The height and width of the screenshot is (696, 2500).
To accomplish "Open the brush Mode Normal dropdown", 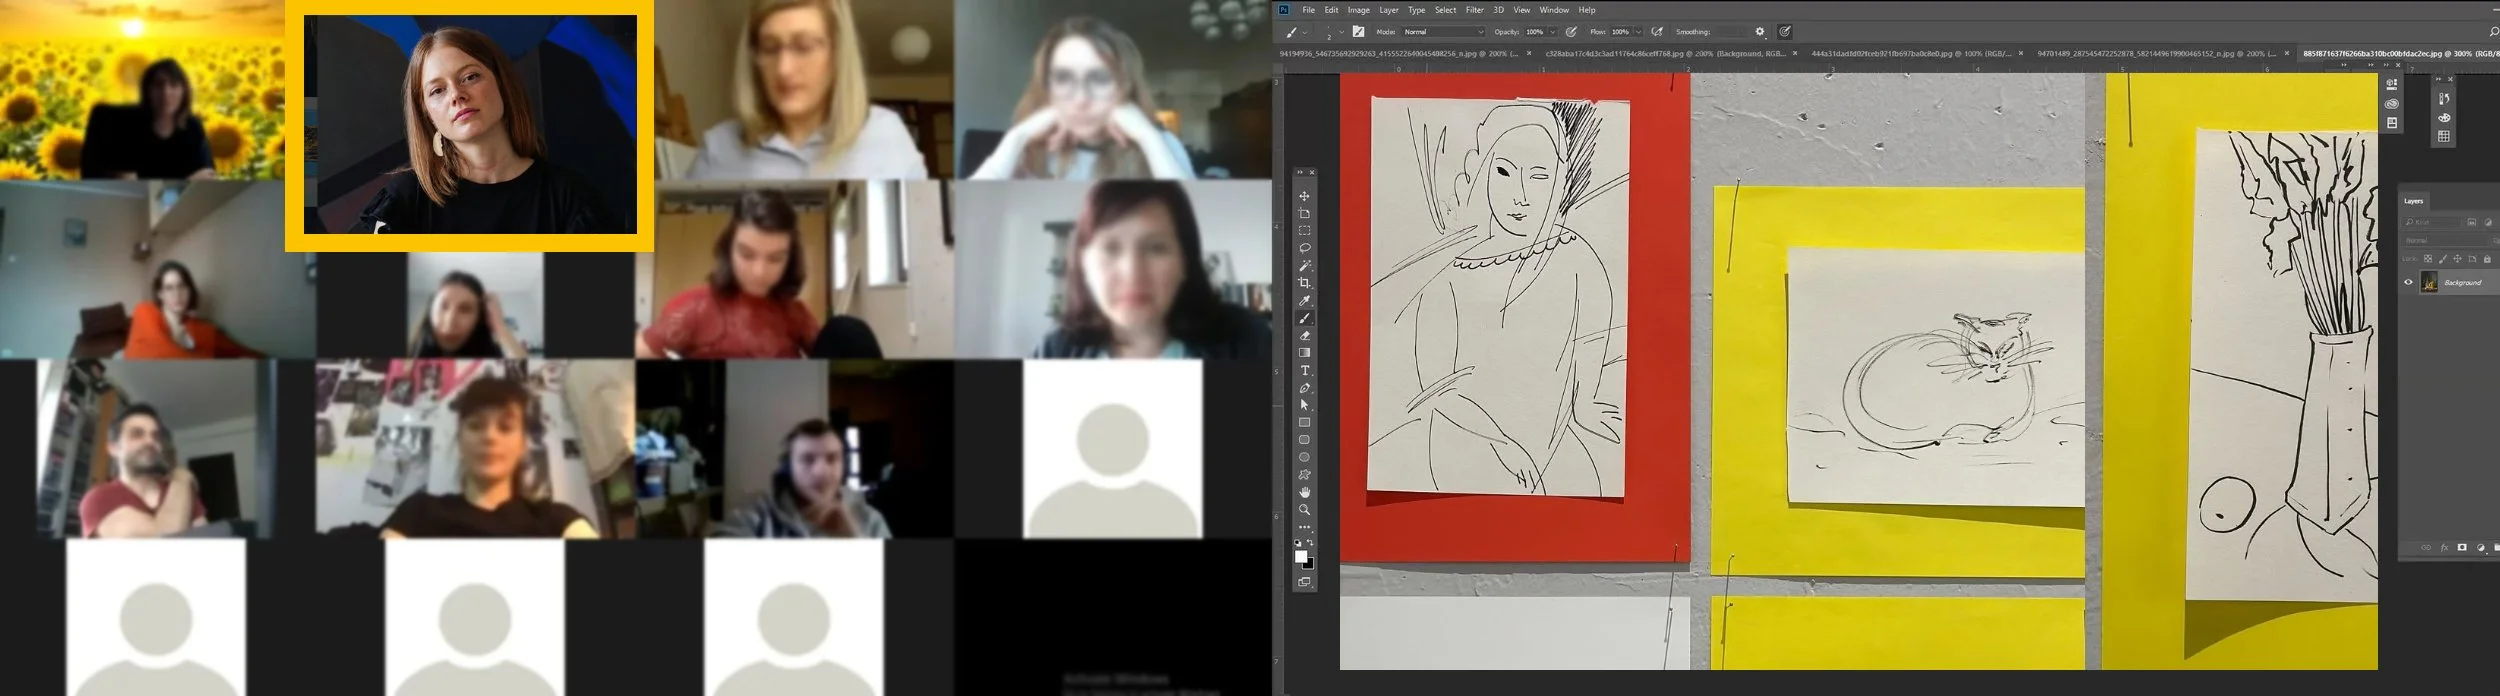I will 1443,32.
